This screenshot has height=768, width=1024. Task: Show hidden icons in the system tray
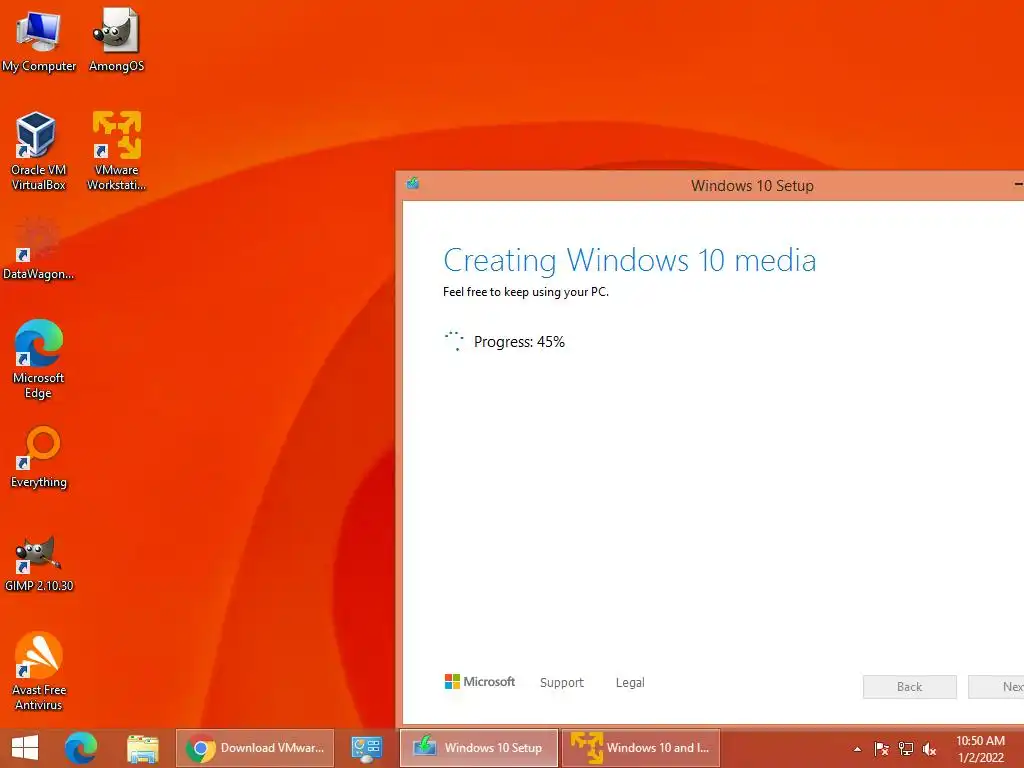point(857,749)
